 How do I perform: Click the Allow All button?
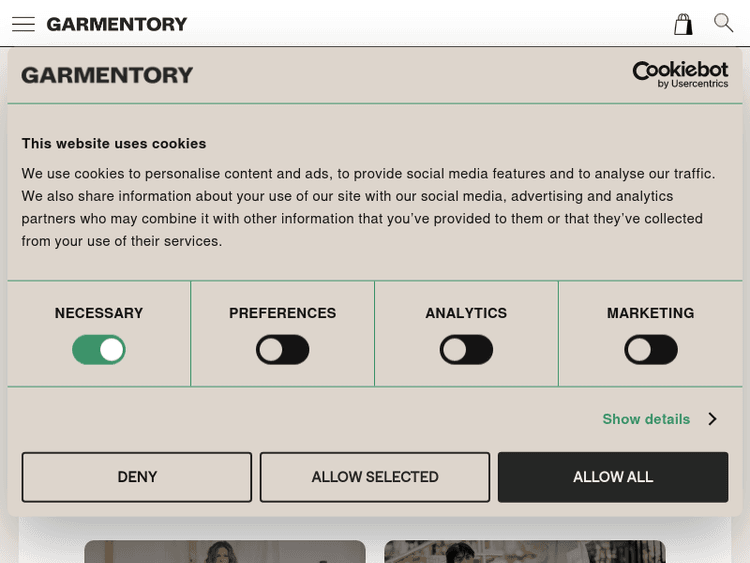click(613, 477)
